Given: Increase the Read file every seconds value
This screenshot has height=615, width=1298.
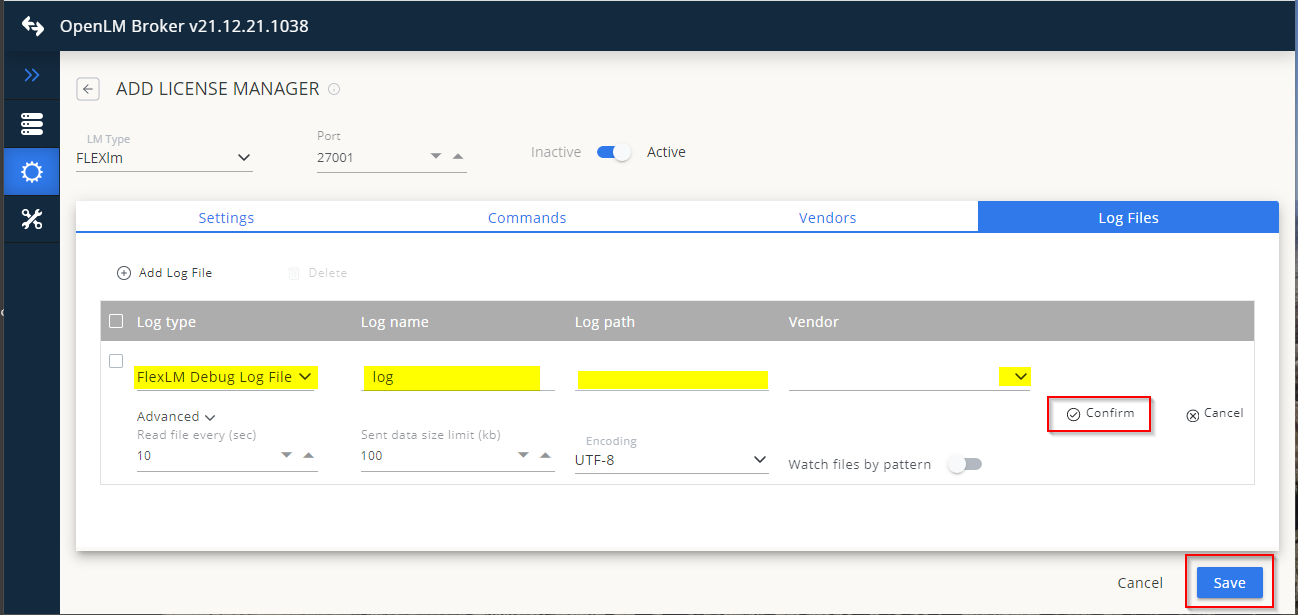Looking at the screenshot, I should click(309, 455).
